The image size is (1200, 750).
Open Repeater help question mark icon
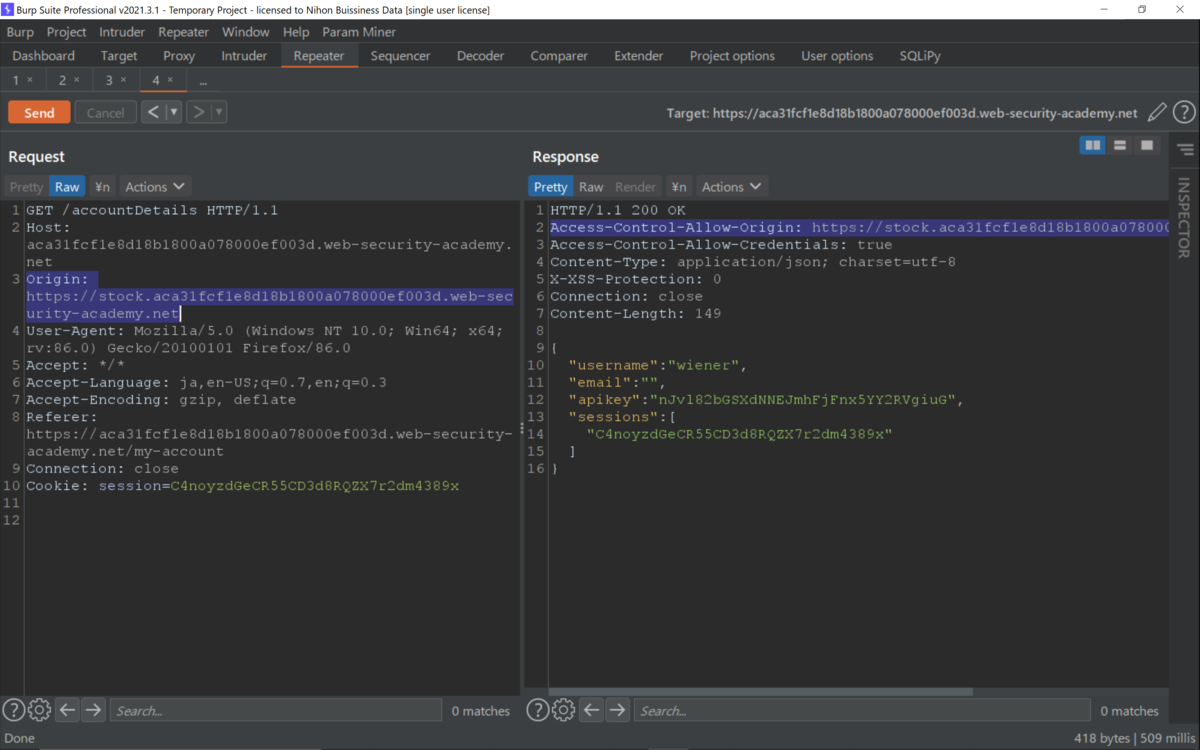(x=1184, y=113)
